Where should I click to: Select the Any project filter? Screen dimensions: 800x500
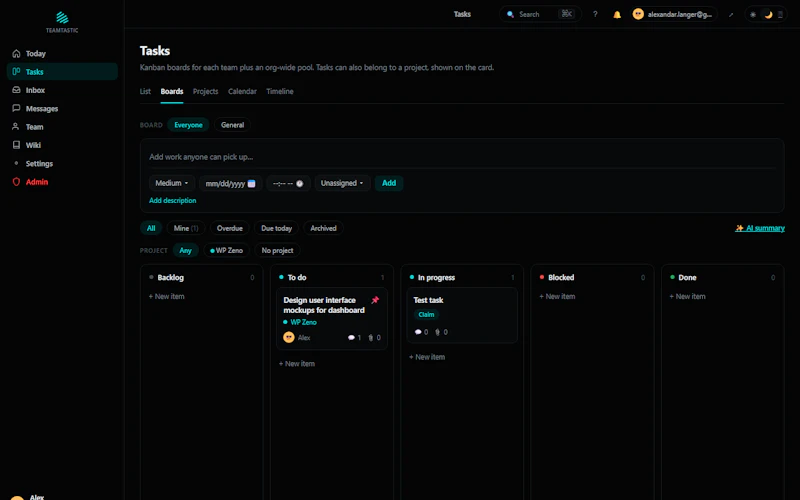pyautogui.click(x=185, y=251)
